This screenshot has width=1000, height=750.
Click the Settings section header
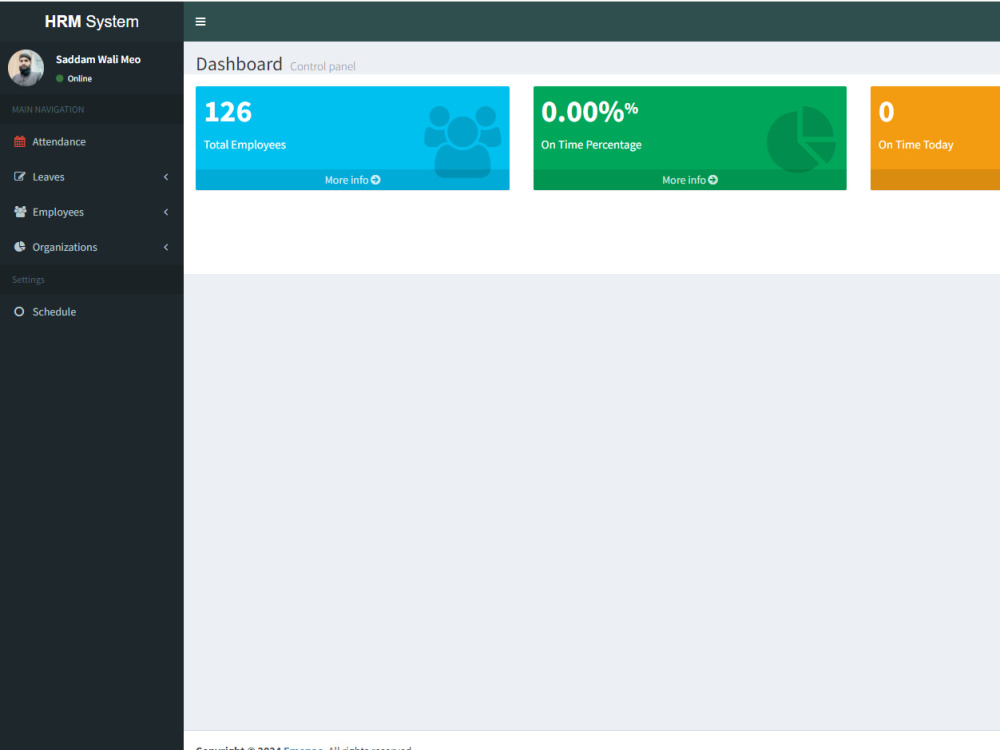pos(28,280)
